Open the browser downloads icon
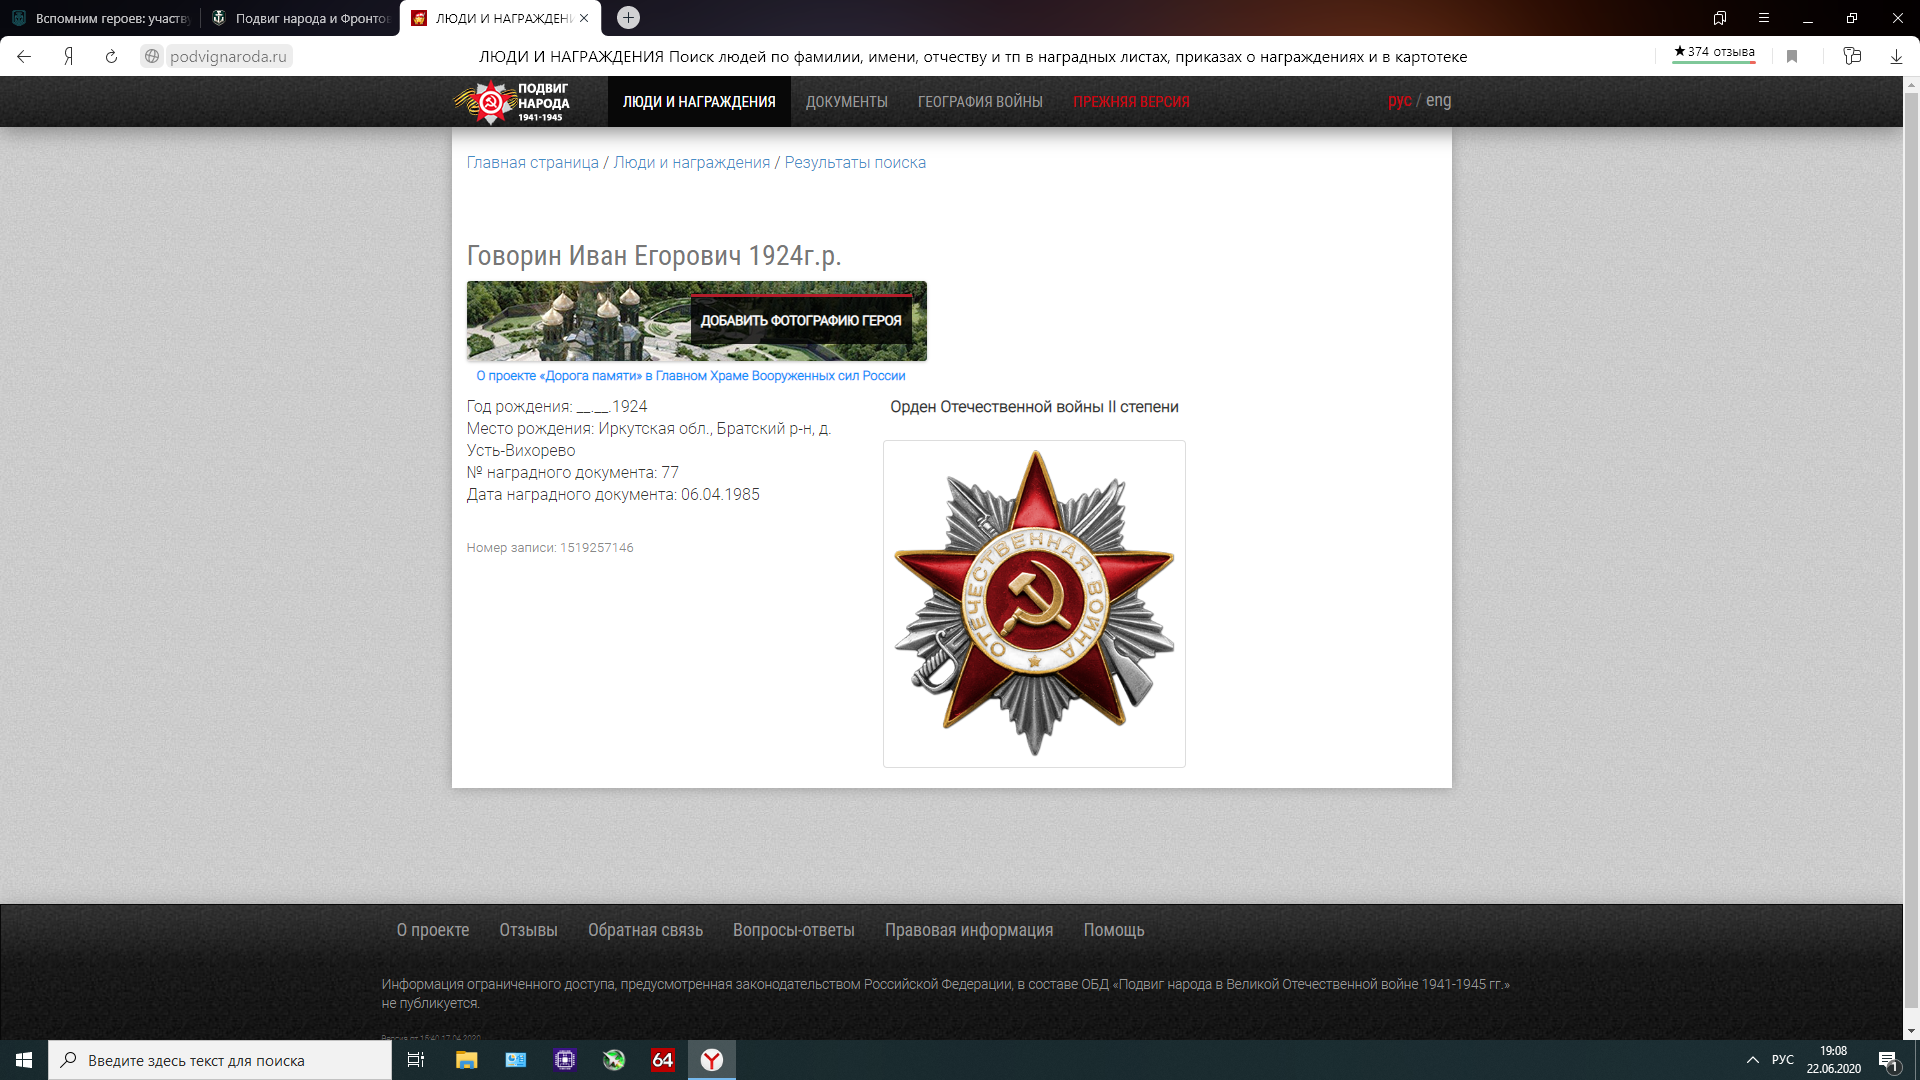This screenshot has height=1080, width=1920. click(x=1896, y=57)
